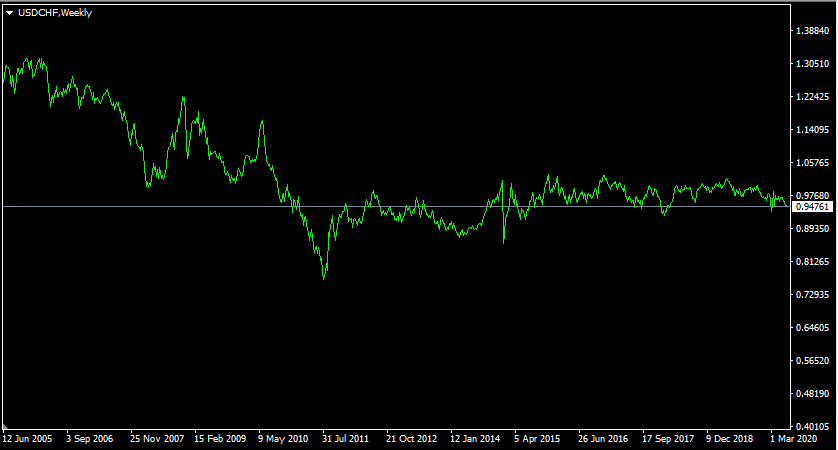The image size is (838, 450).
Task: Click price level 0.56520 on the scale
Action: pos(812,361)
